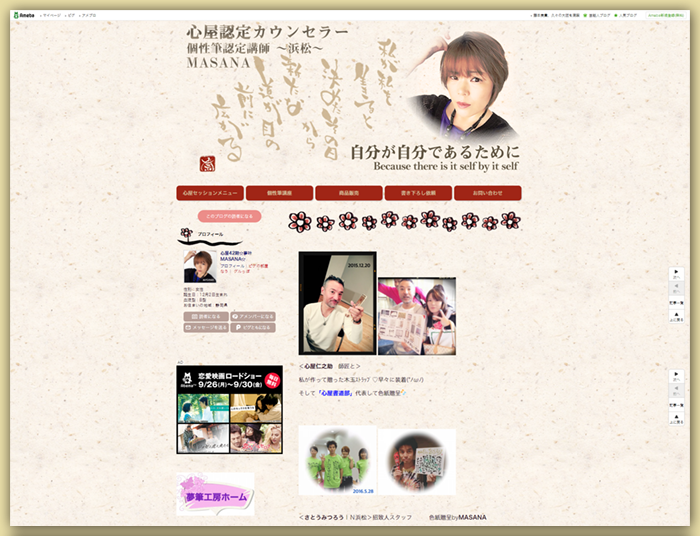
Task: Click upper 記事一覧 side navigation button
Action: (676, 303)
